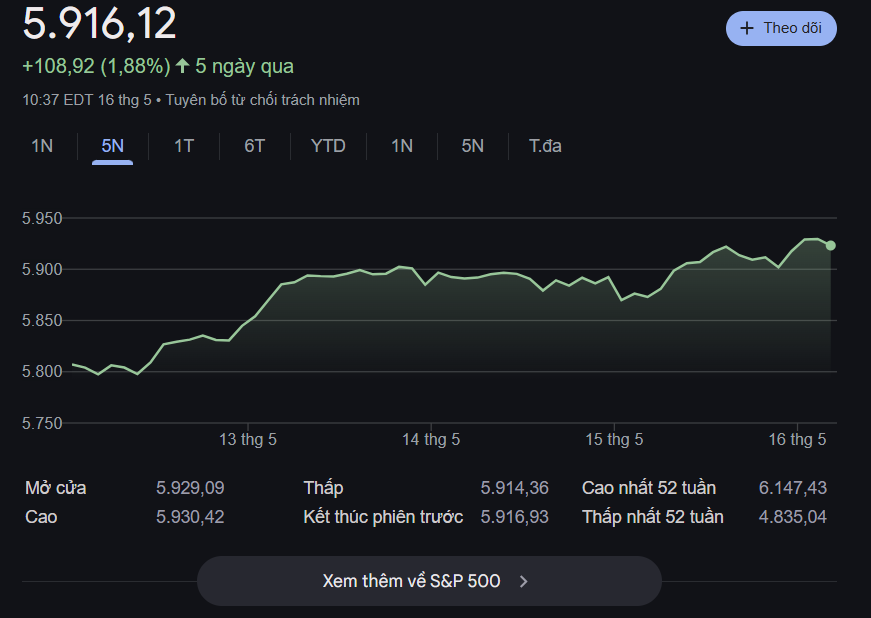This screenshot has width=871, height=618.
Task: Click the opening value 5.929,09
Action: [x=190, y=488]
